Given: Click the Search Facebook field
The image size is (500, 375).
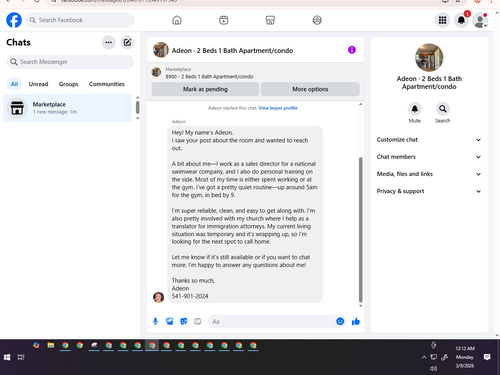Looking at the screenshot, I should pos(80,20).
